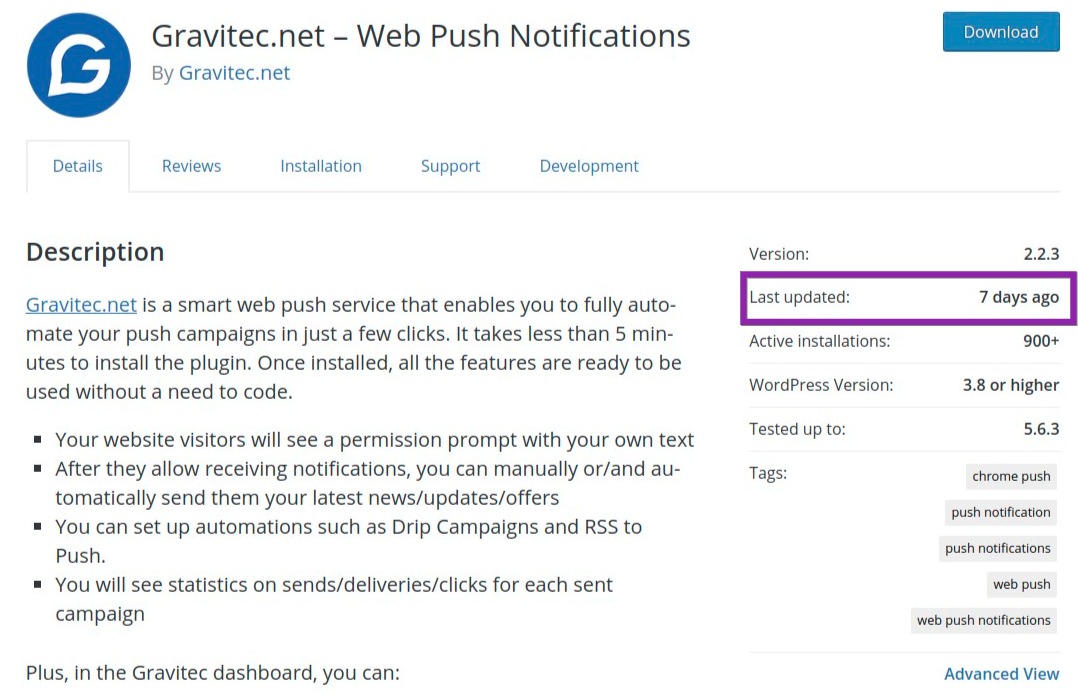
Task: Click the version number 2.2.3
Action: coord(1041,254)
